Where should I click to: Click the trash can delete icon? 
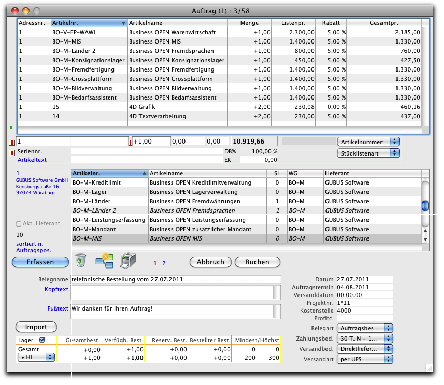(x=80, y=260)
